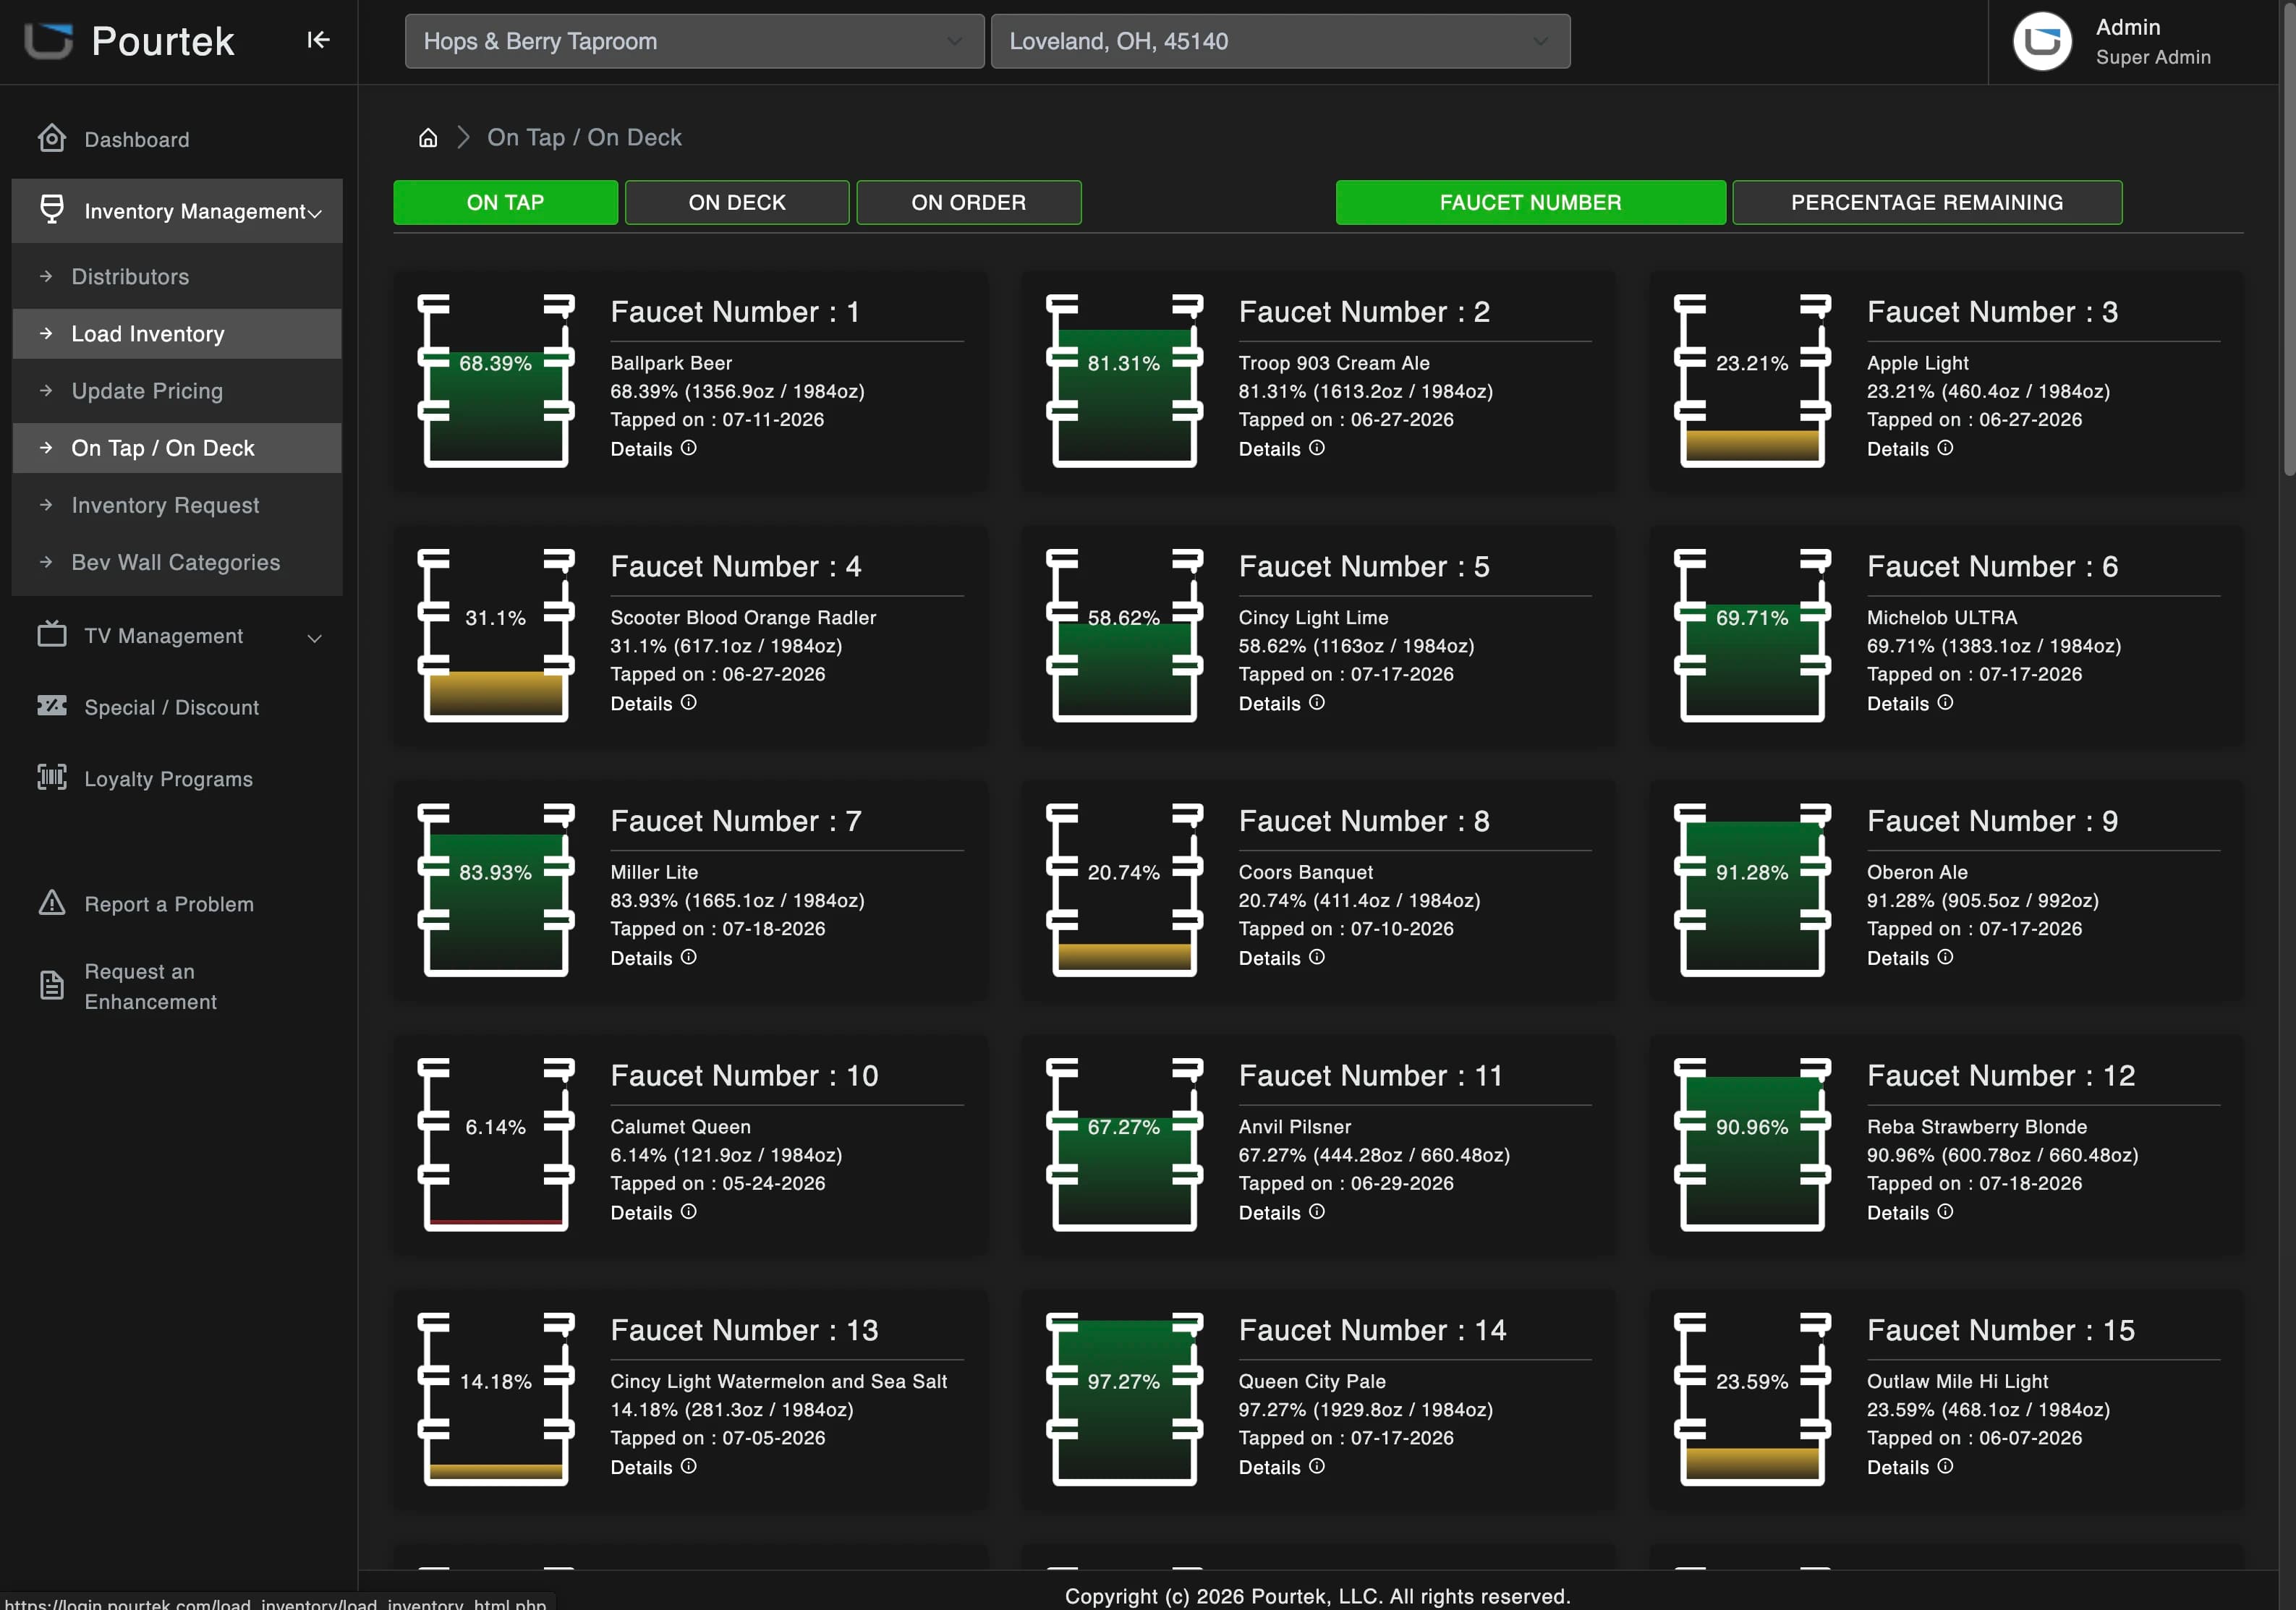2296x1610 pixels.
Task: Sort by FAUCET NUMBER
Action: click(x=1530, y=202)
